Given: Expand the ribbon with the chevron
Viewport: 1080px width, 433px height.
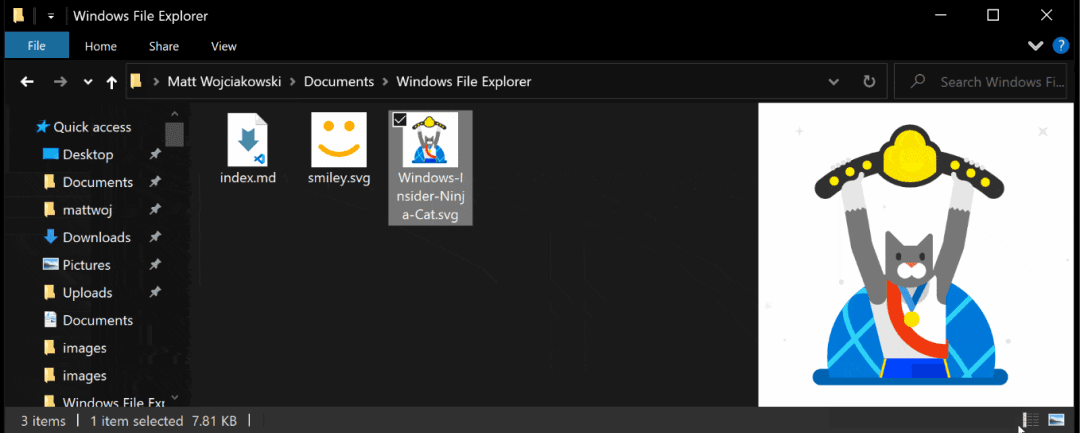Looking at the screenshot, I should pyautogui.click(x=1035, y=46).
